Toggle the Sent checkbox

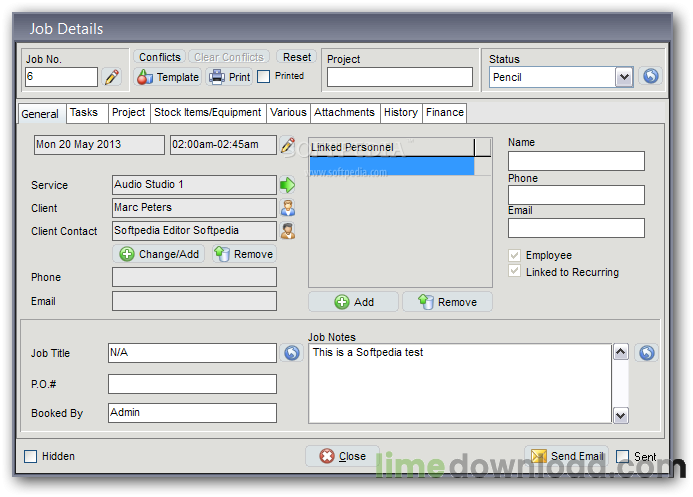pyautogui.click(x=622, y=456)
